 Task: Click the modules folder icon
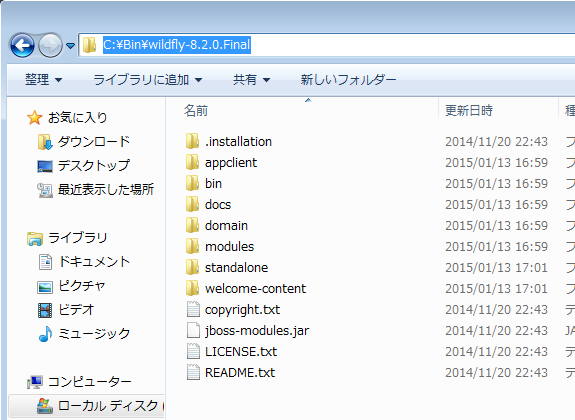point(193,246)
